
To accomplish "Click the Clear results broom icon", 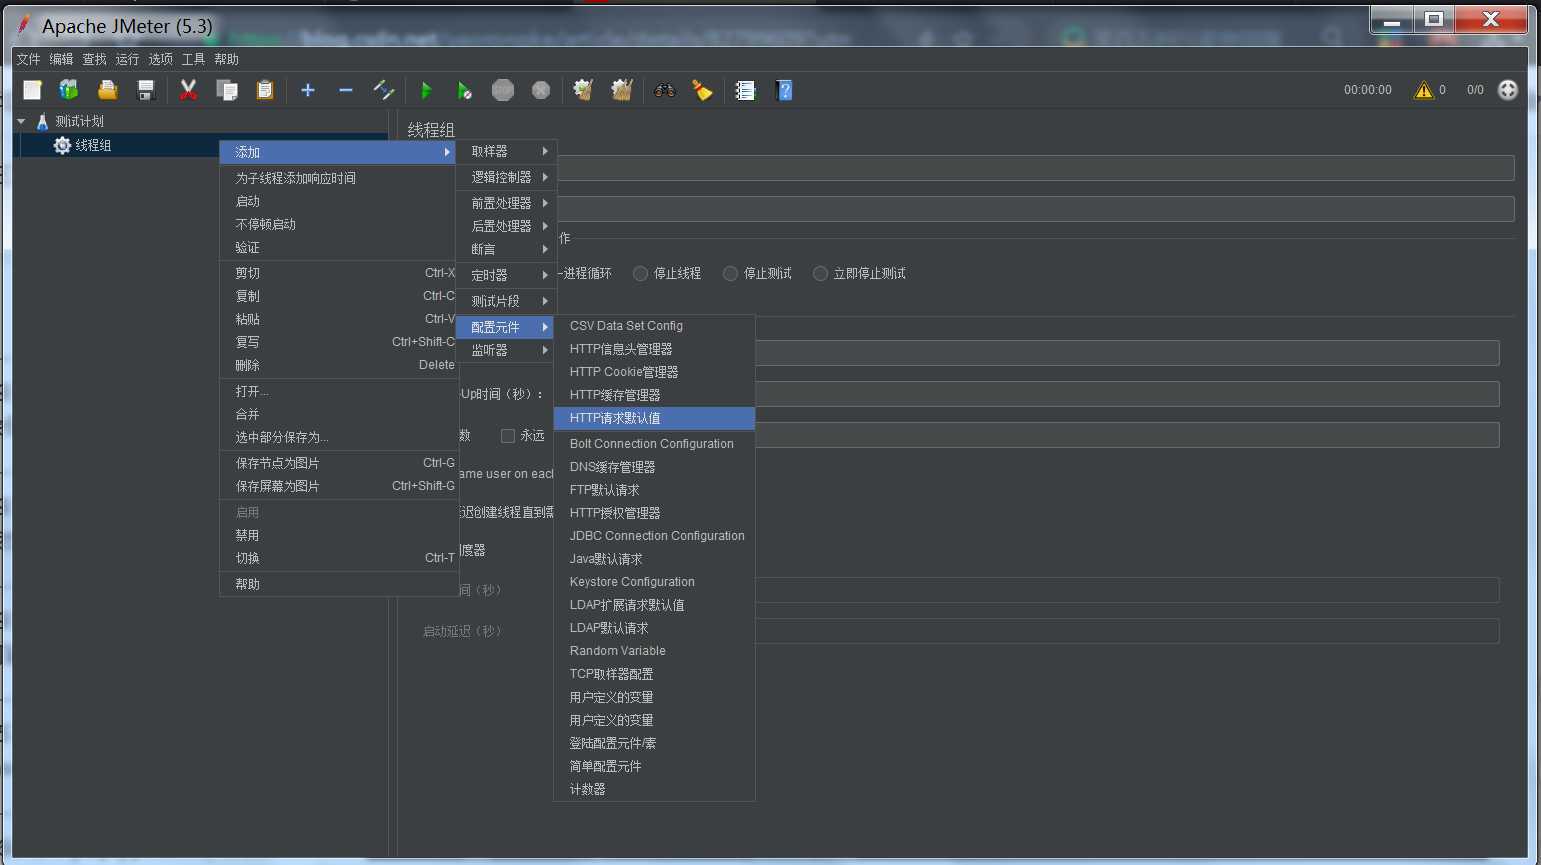I will pyautogui.click(x=583, y=90).
